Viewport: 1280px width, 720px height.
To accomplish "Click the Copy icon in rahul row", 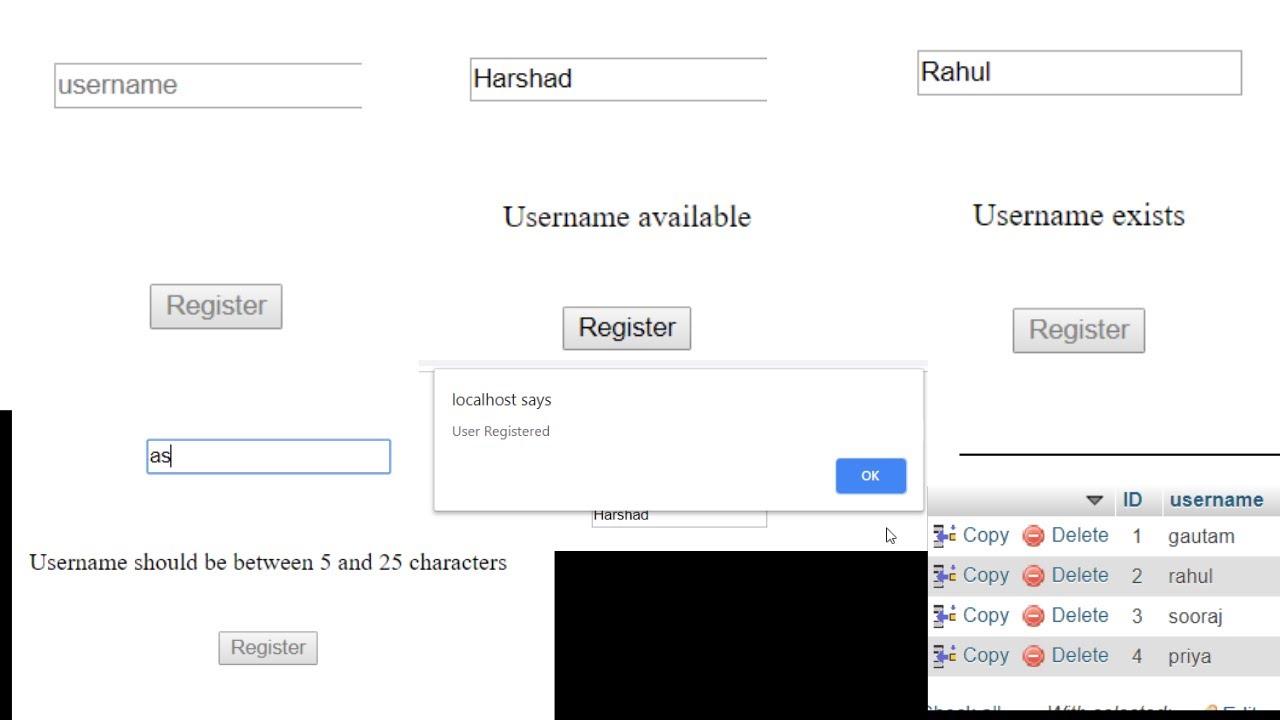I will [944, 576].
